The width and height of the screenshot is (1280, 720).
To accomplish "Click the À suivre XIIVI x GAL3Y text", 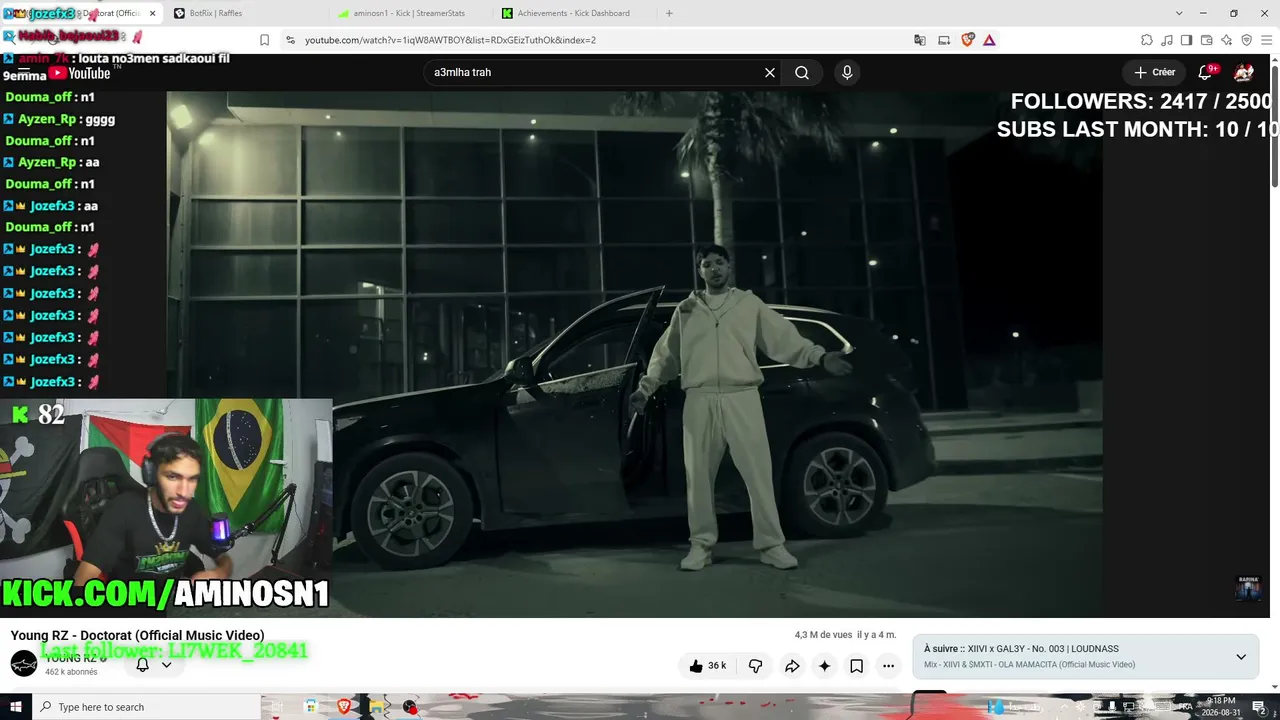I will (x=1021, y=649).
